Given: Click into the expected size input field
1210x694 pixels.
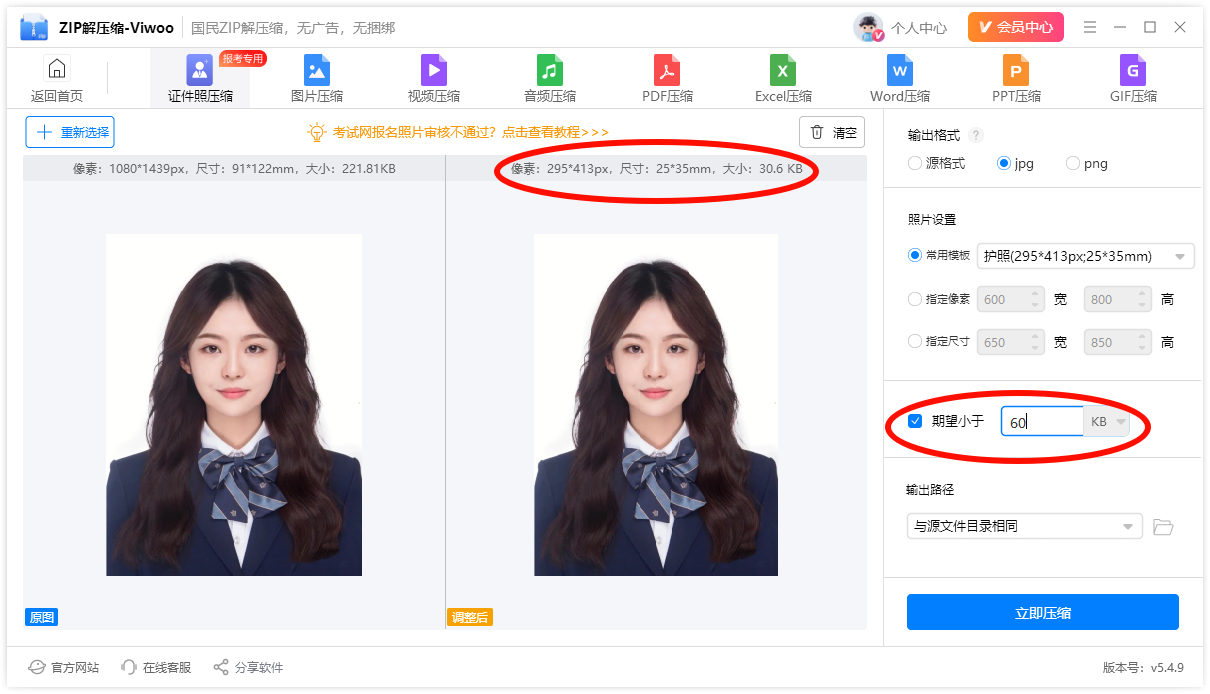Looking at the screenshot, I should point(1042,422).
